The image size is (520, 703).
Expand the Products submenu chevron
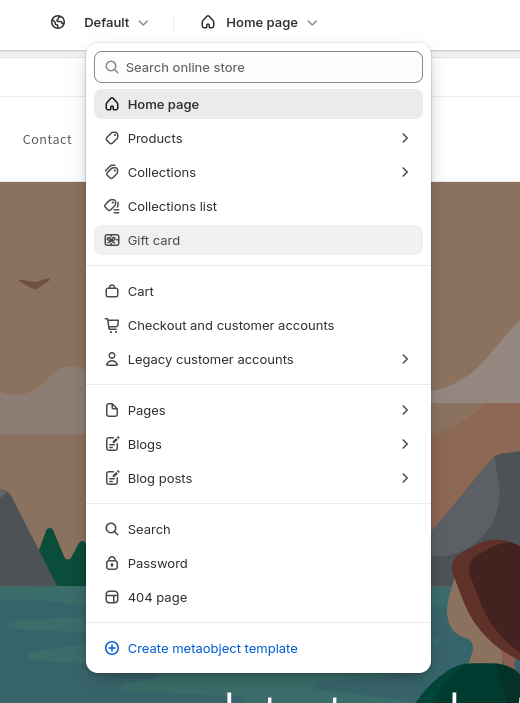405,138
